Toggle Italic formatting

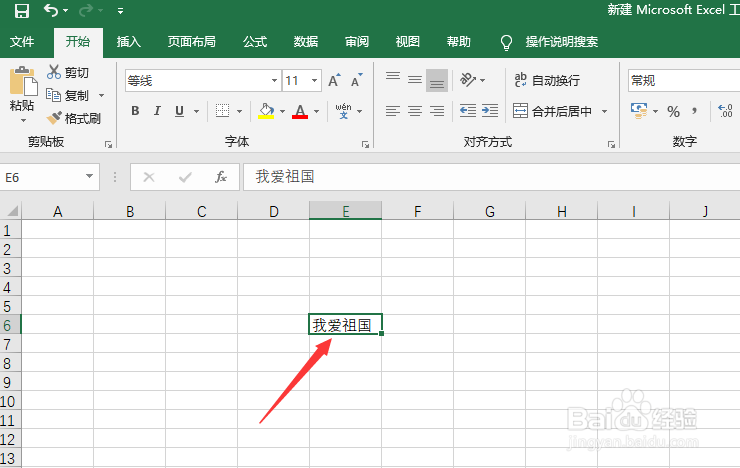pos(157,111)
